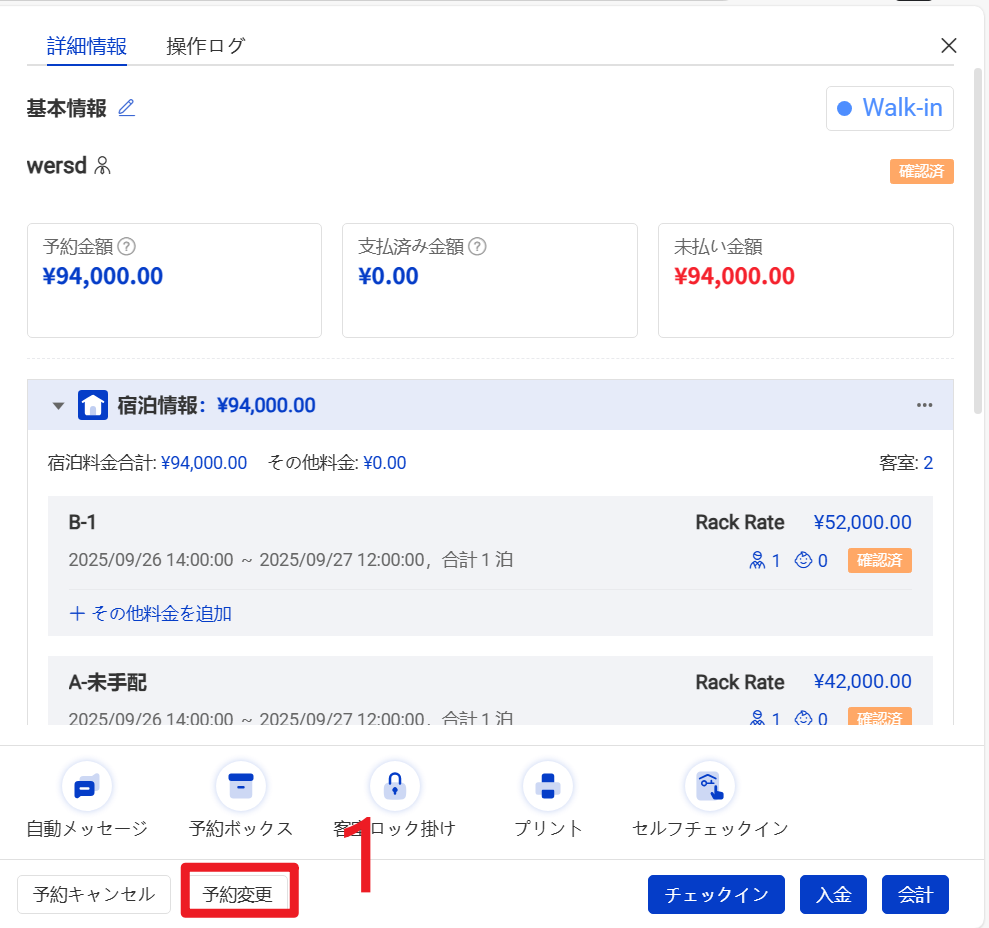Select the 詳細情報 tab
Screen dimensions: 989x928
pos(86,46)
